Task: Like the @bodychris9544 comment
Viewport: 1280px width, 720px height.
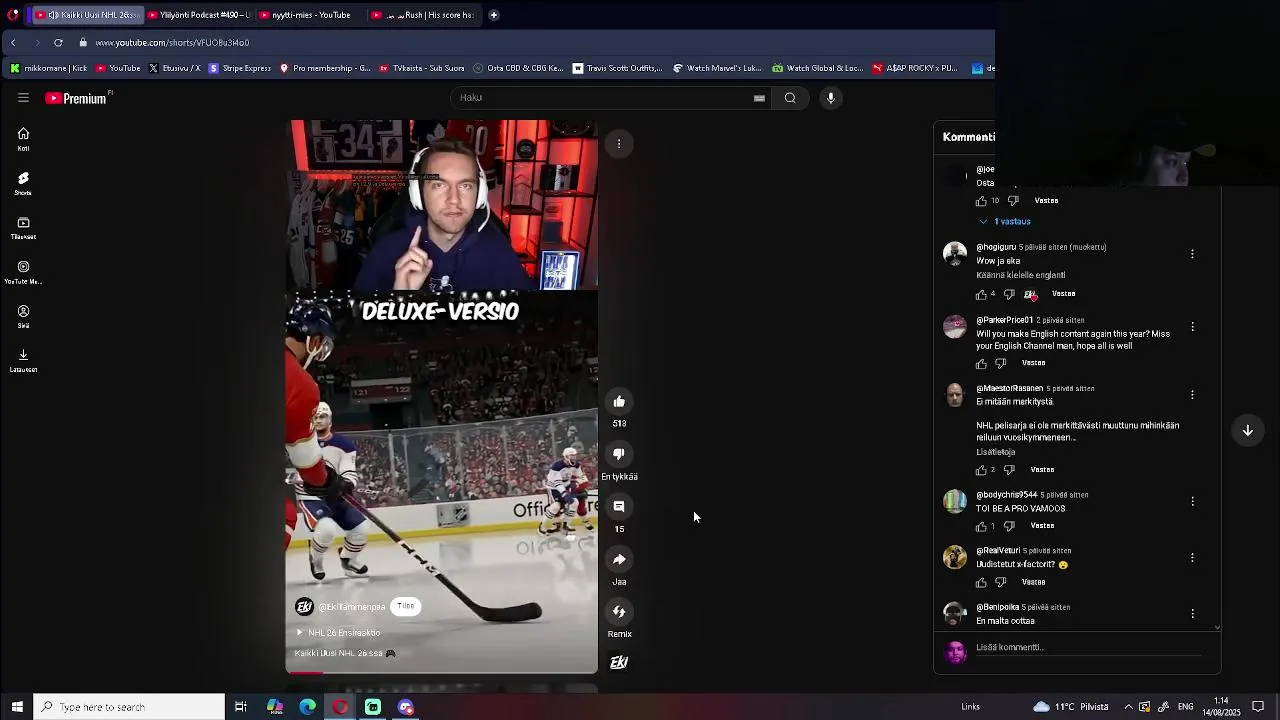Action: [x=981, y=527]
